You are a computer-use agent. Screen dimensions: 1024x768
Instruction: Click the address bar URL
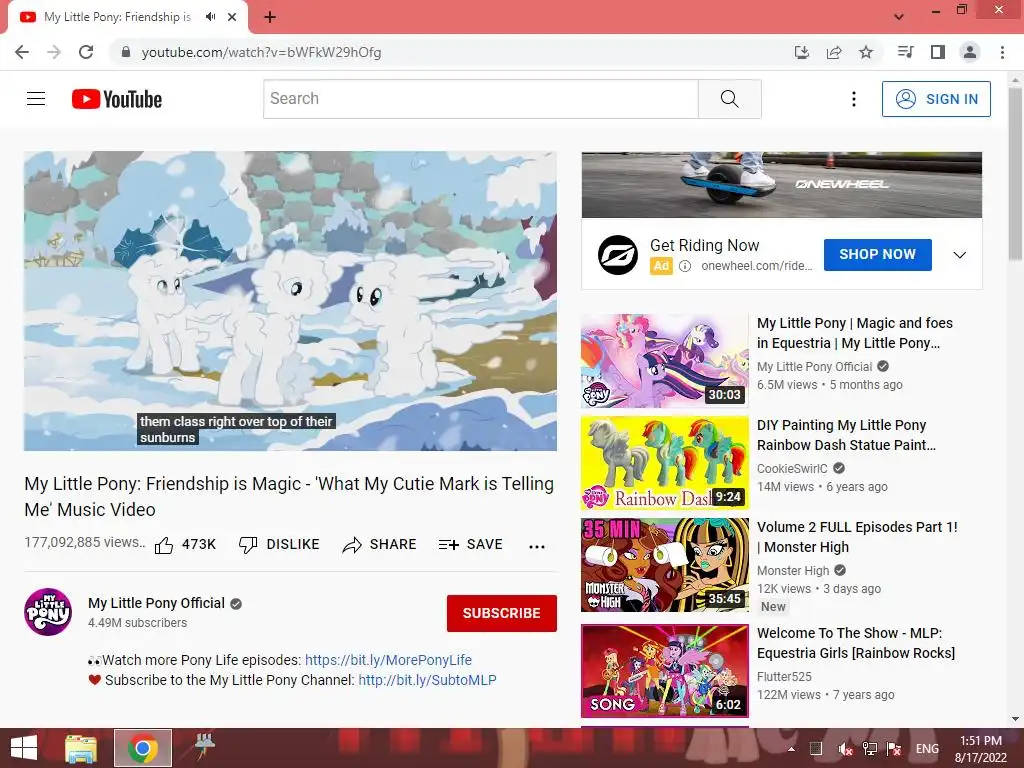[x=261, y=52]
